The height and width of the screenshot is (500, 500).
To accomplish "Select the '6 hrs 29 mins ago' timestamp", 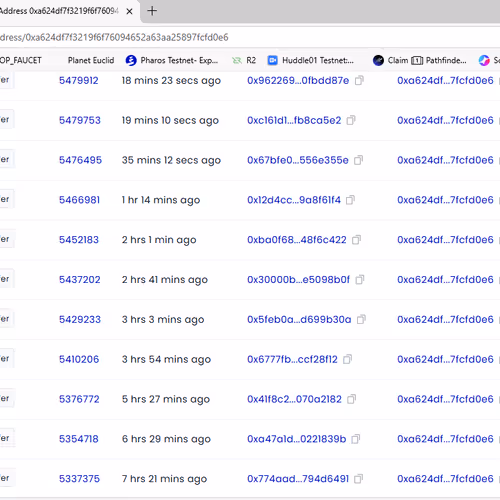I will [166, 439].
